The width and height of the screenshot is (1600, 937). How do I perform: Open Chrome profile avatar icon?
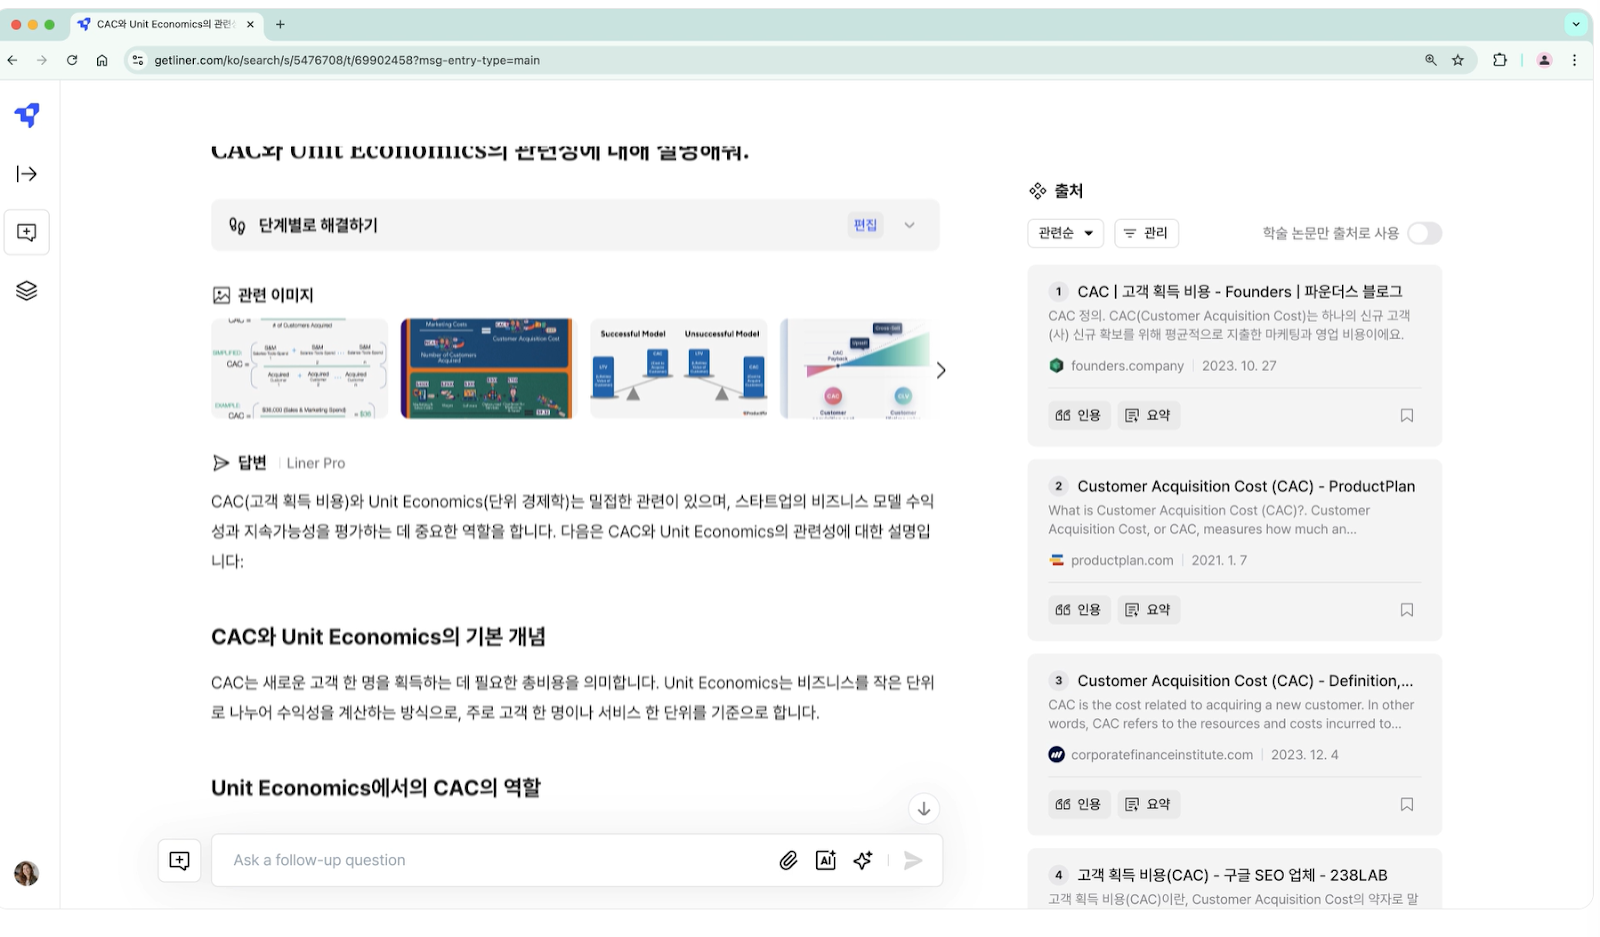[x=1544, y=60]
